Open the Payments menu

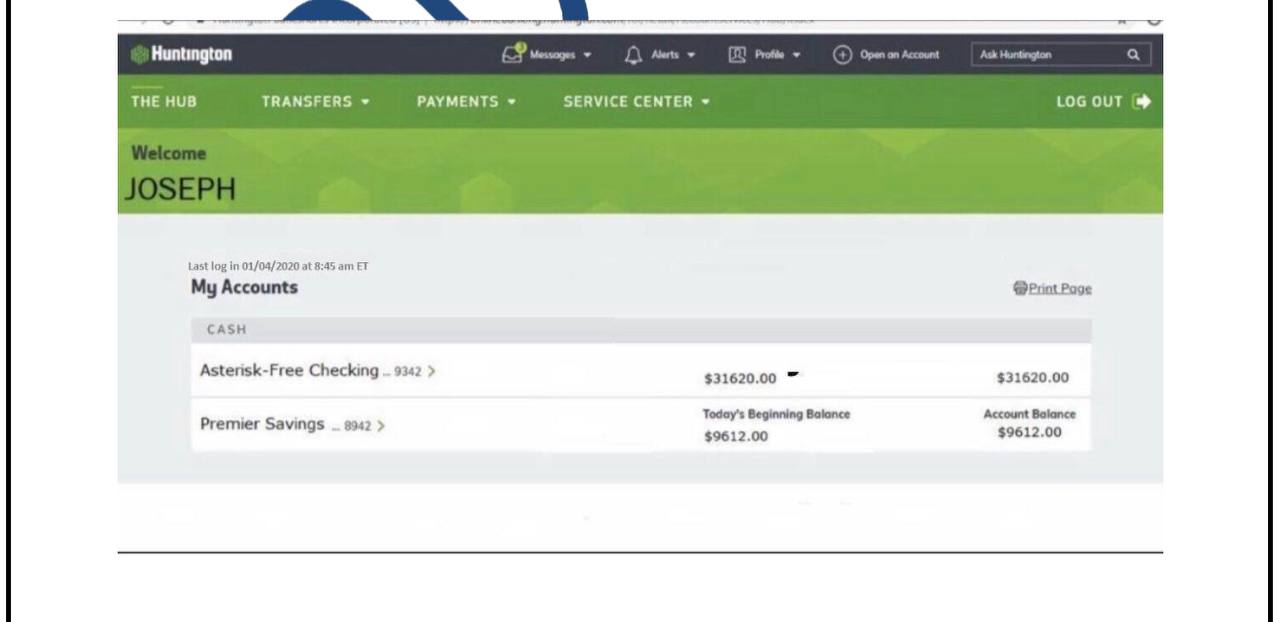click(465, 102)
